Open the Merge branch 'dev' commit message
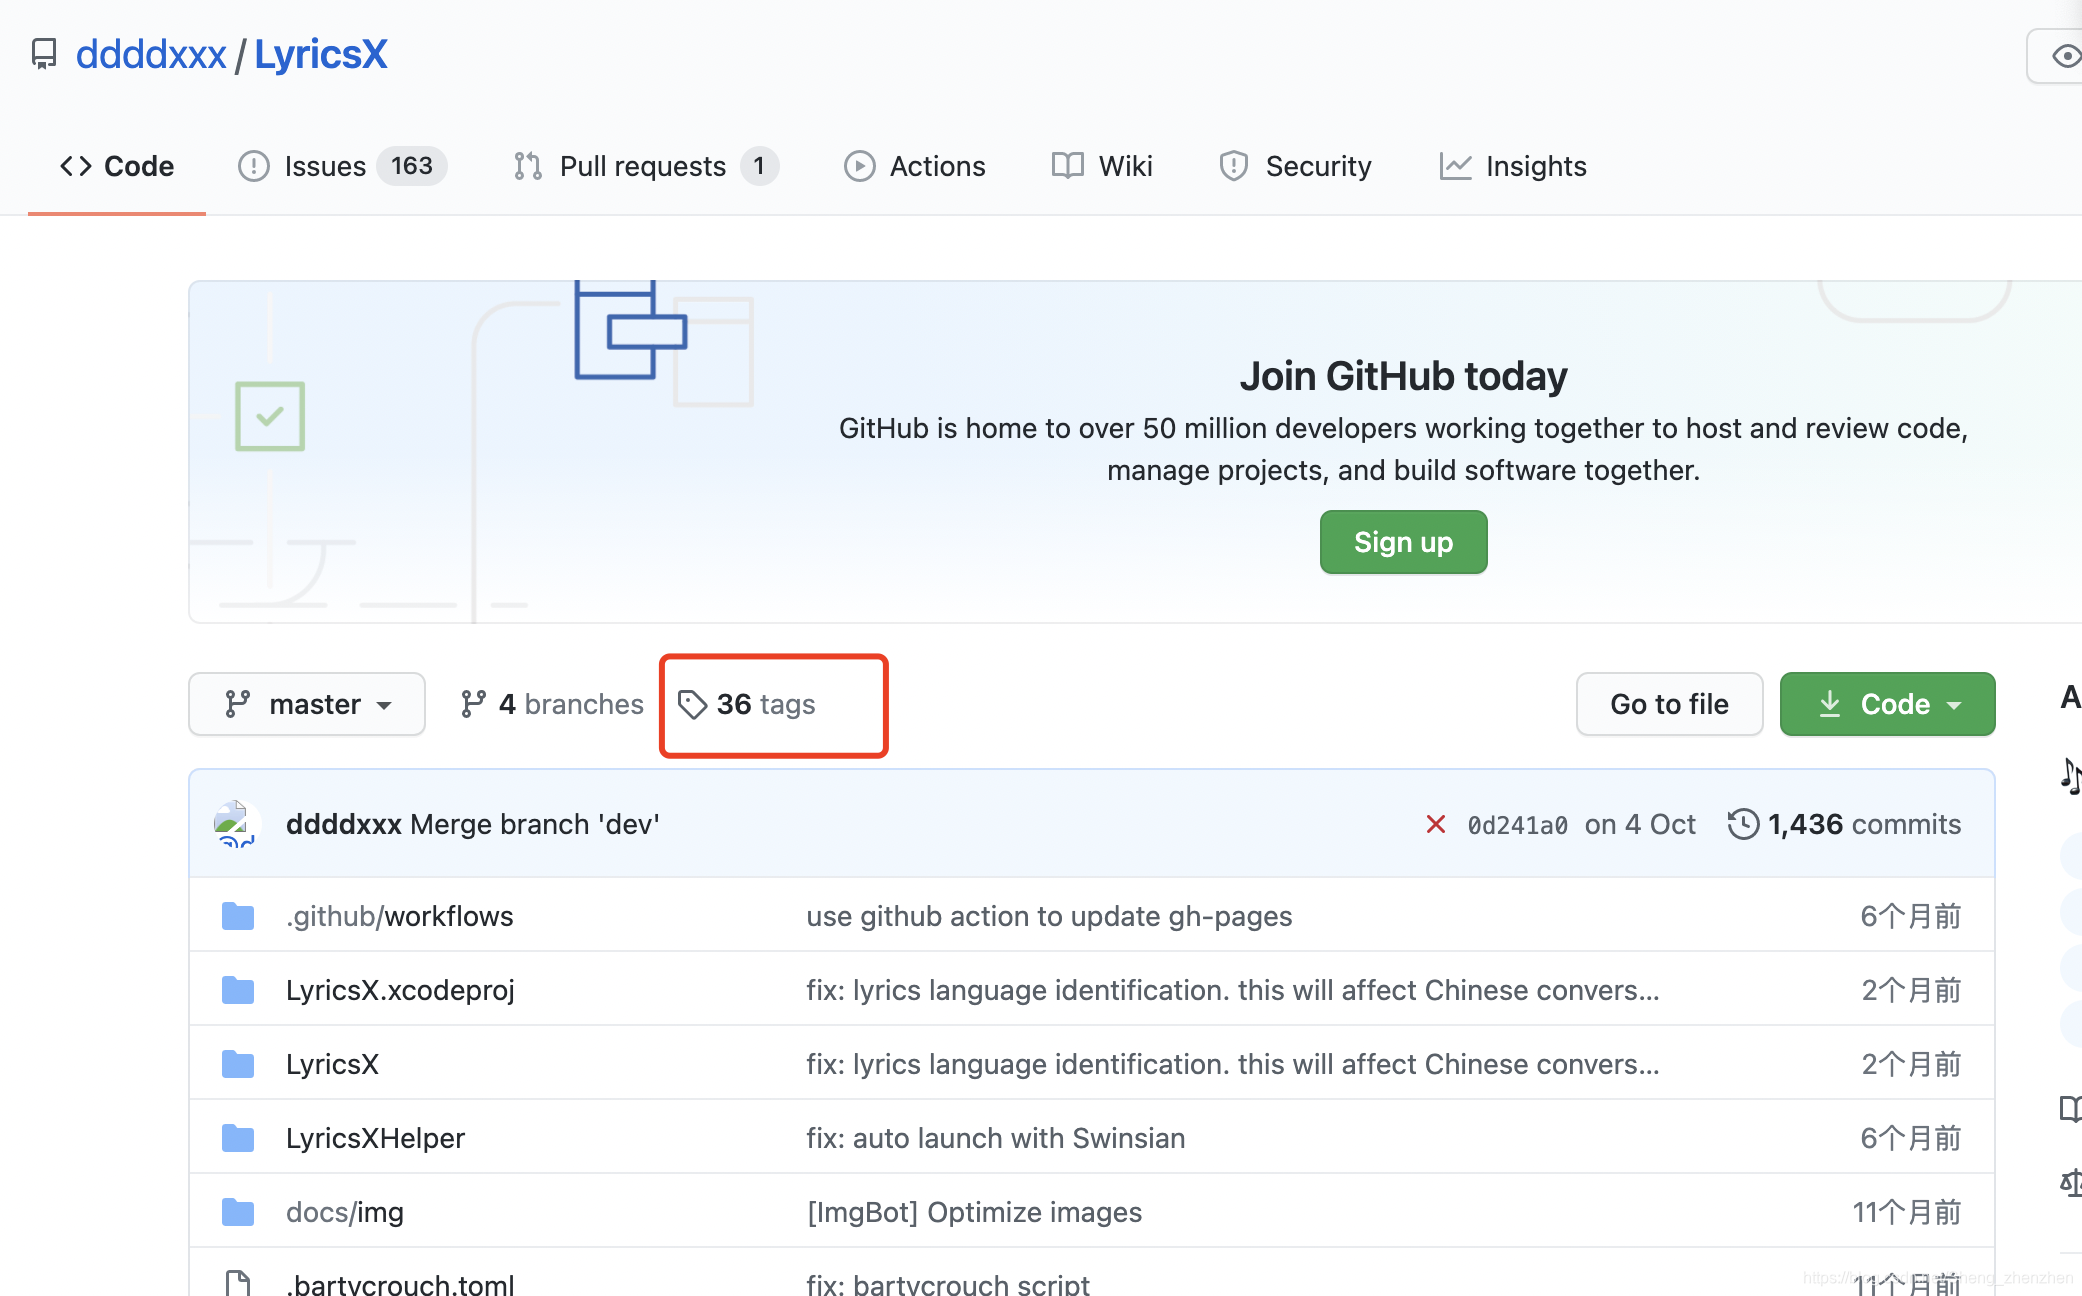2082x1296 pixels. (x=535, y=824)
